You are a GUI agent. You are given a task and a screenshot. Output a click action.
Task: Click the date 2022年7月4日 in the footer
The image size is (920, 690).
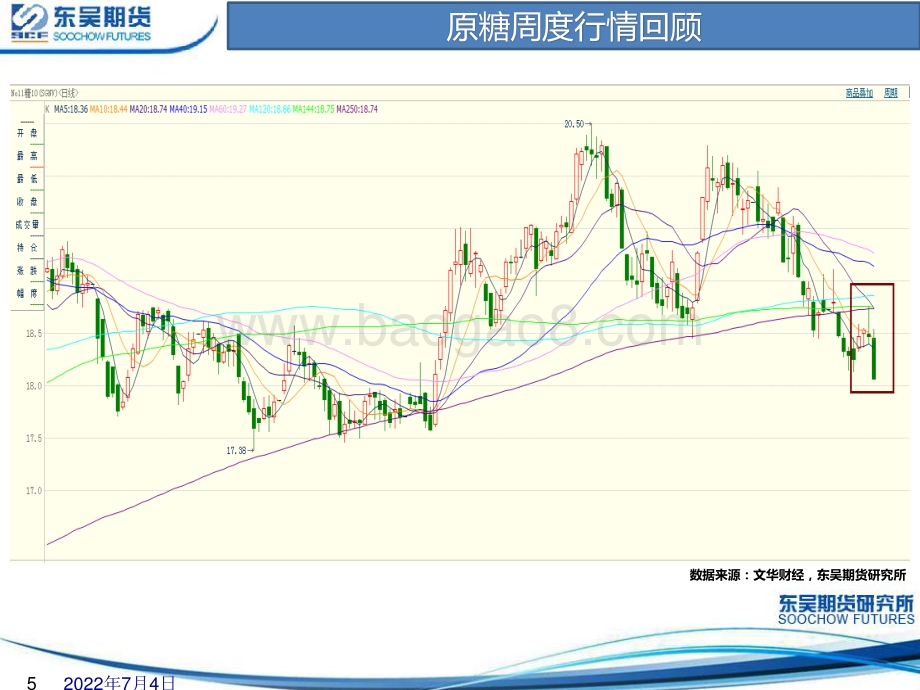(x=119, y=682)
